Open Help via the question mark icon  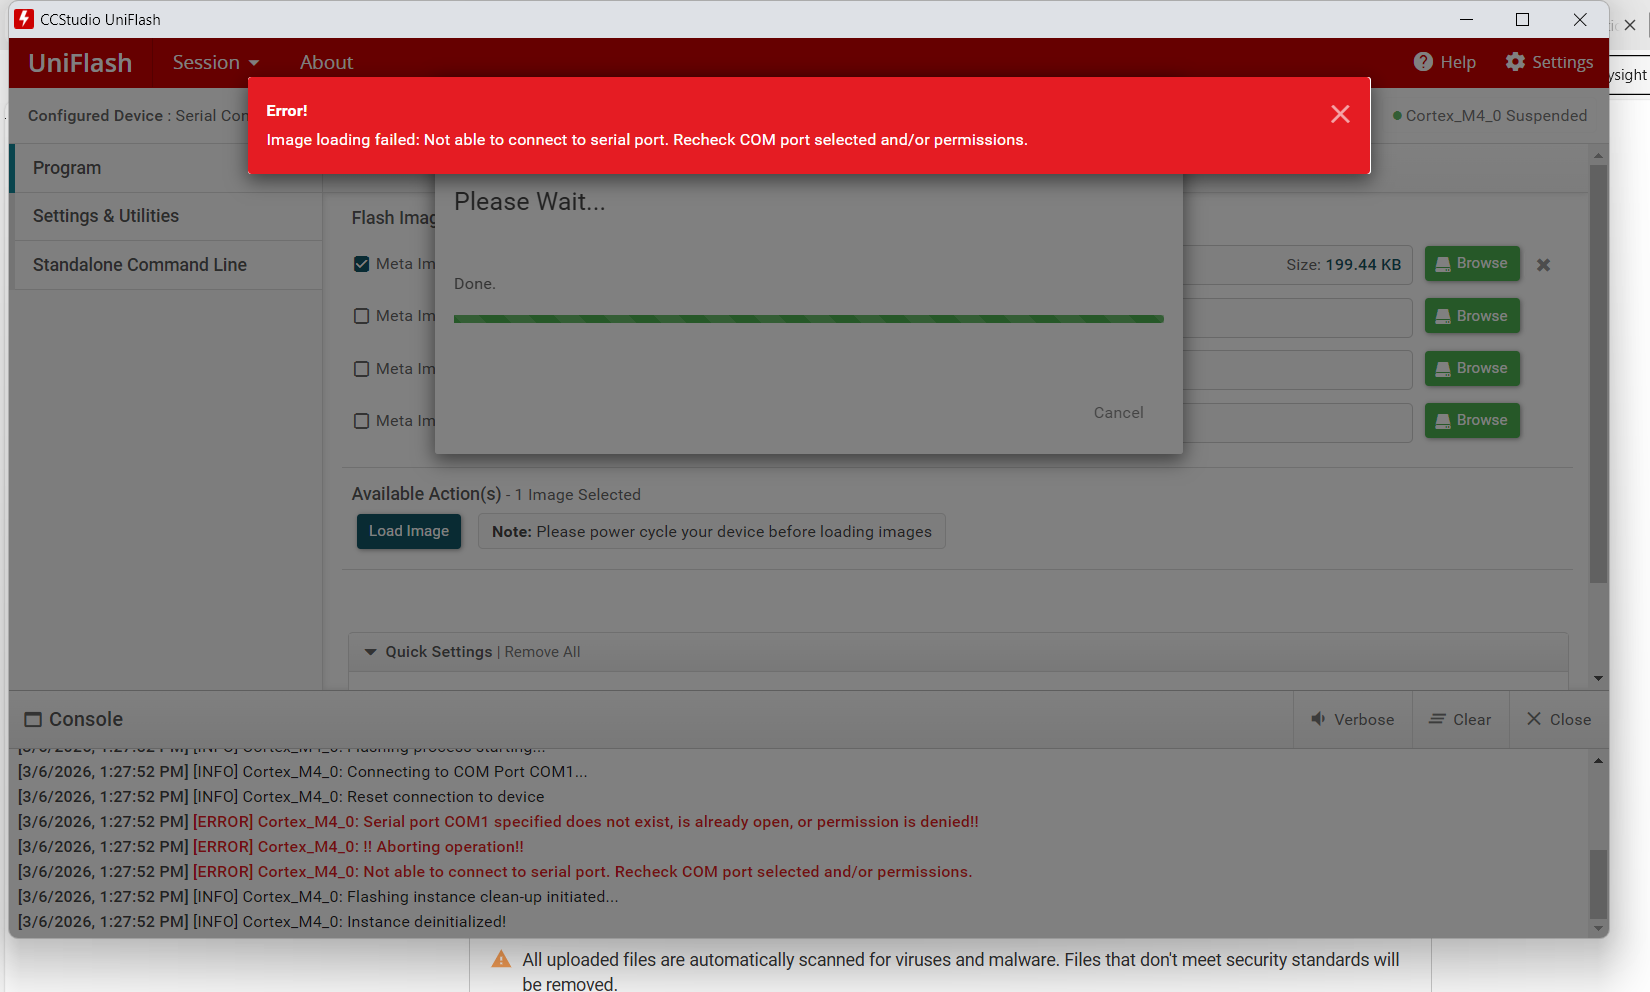pyautogui.click(x=1423, y=62)
